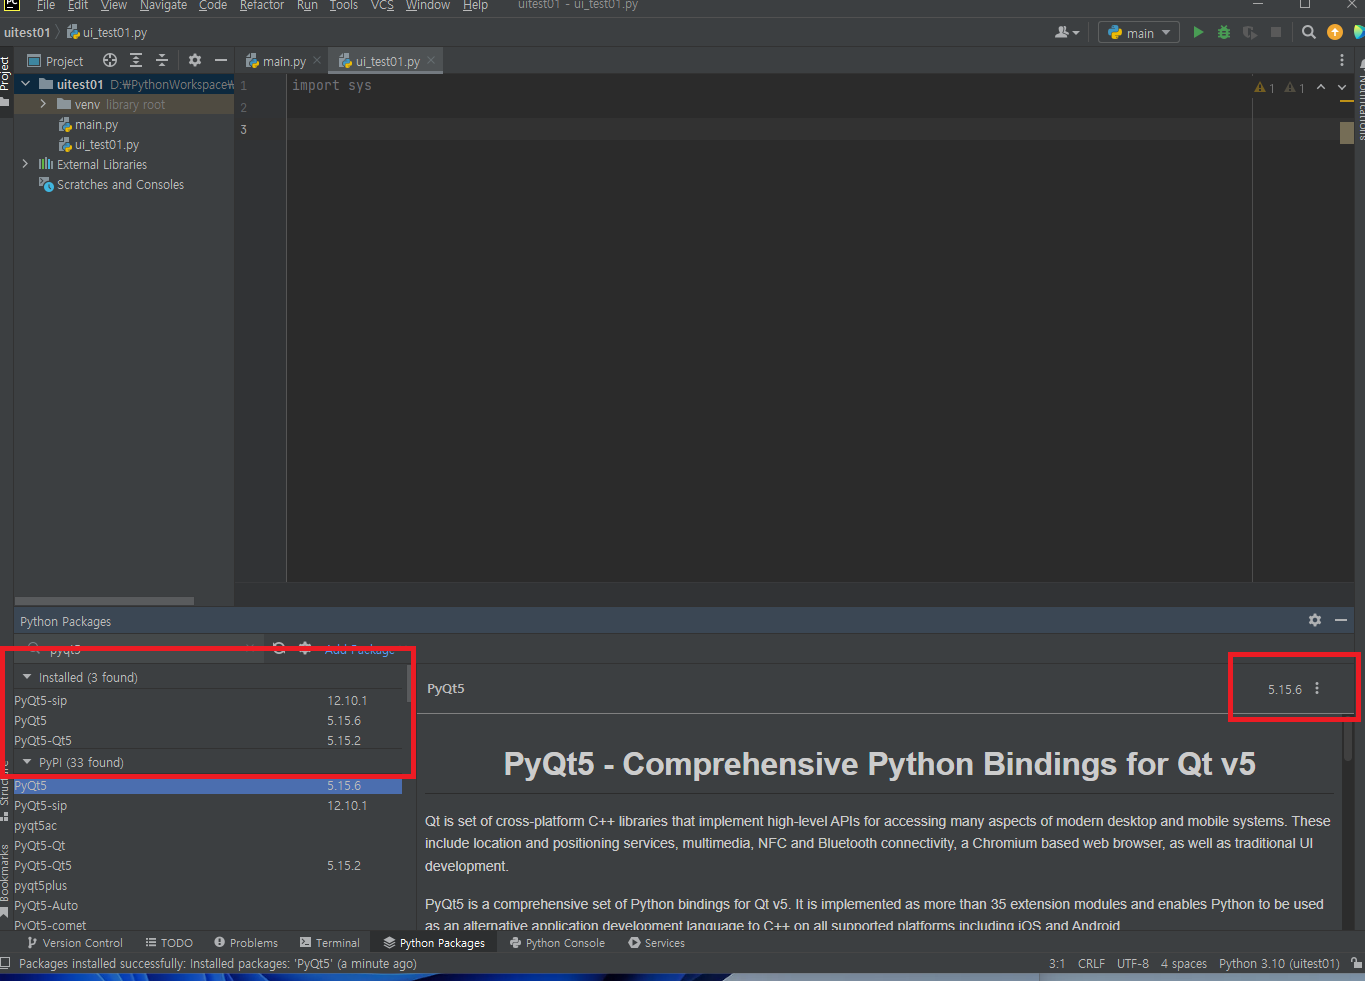Viewport: 1365px width, 981px height.
Task: Collapse the Installed (3 found) group
Action: [x=27, y=677]
